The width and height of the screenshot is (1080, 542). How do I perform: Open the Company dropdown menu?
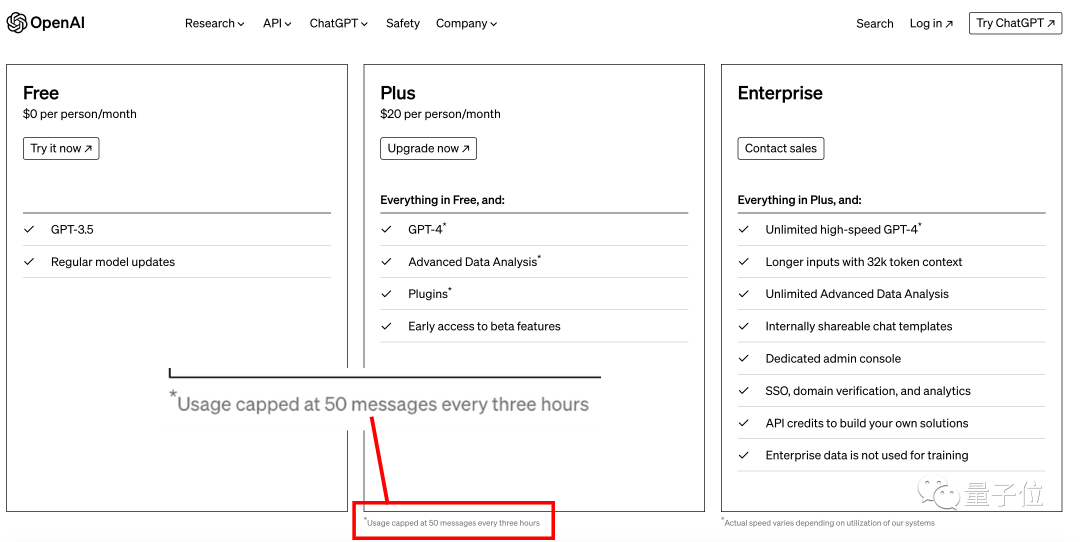click(466, 23)
